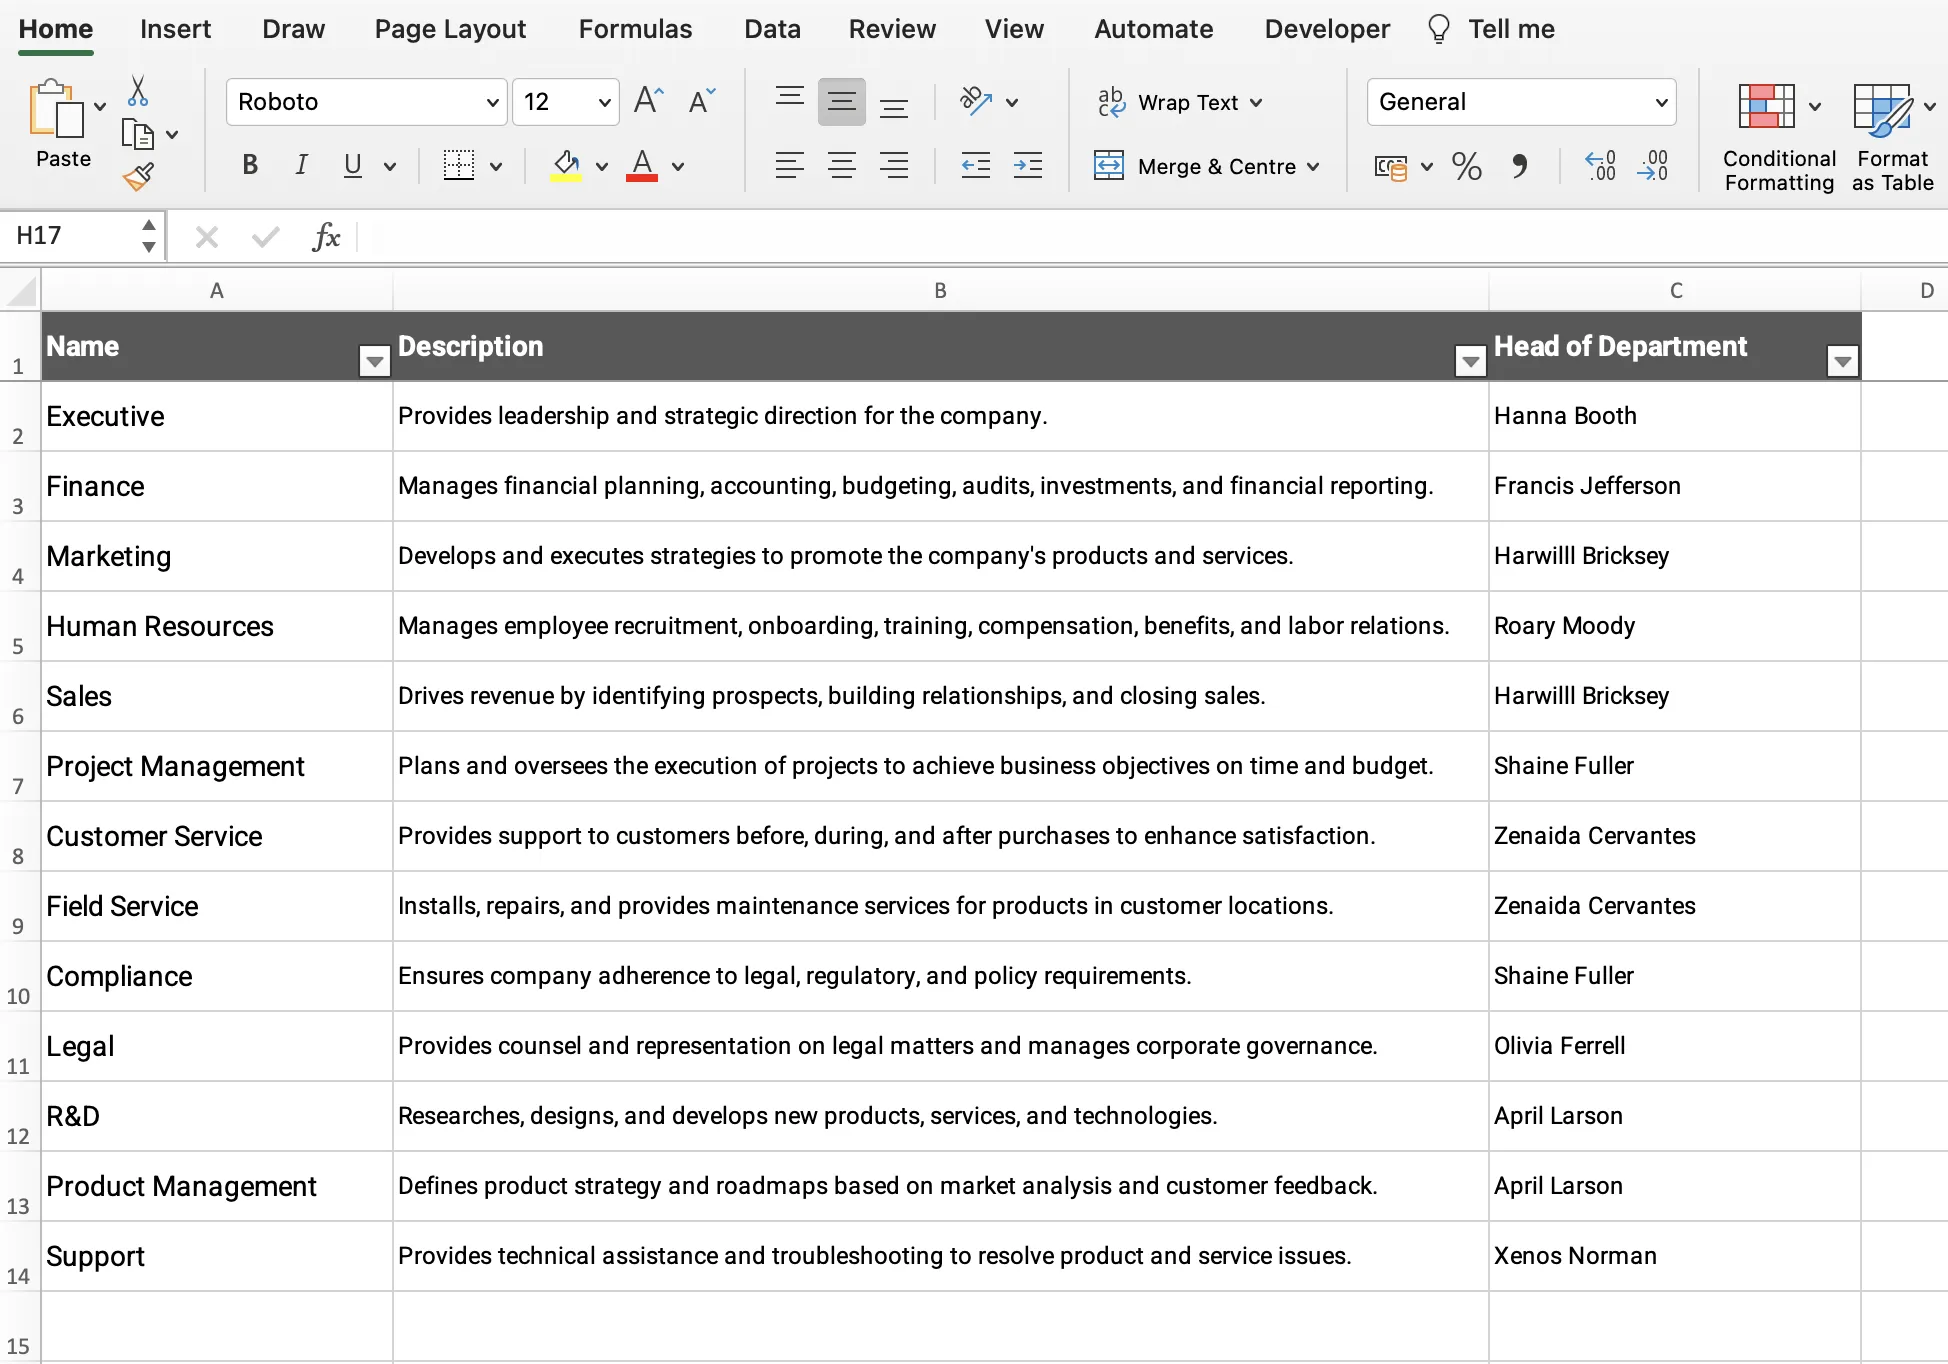Toggle bold formatting

250,165
